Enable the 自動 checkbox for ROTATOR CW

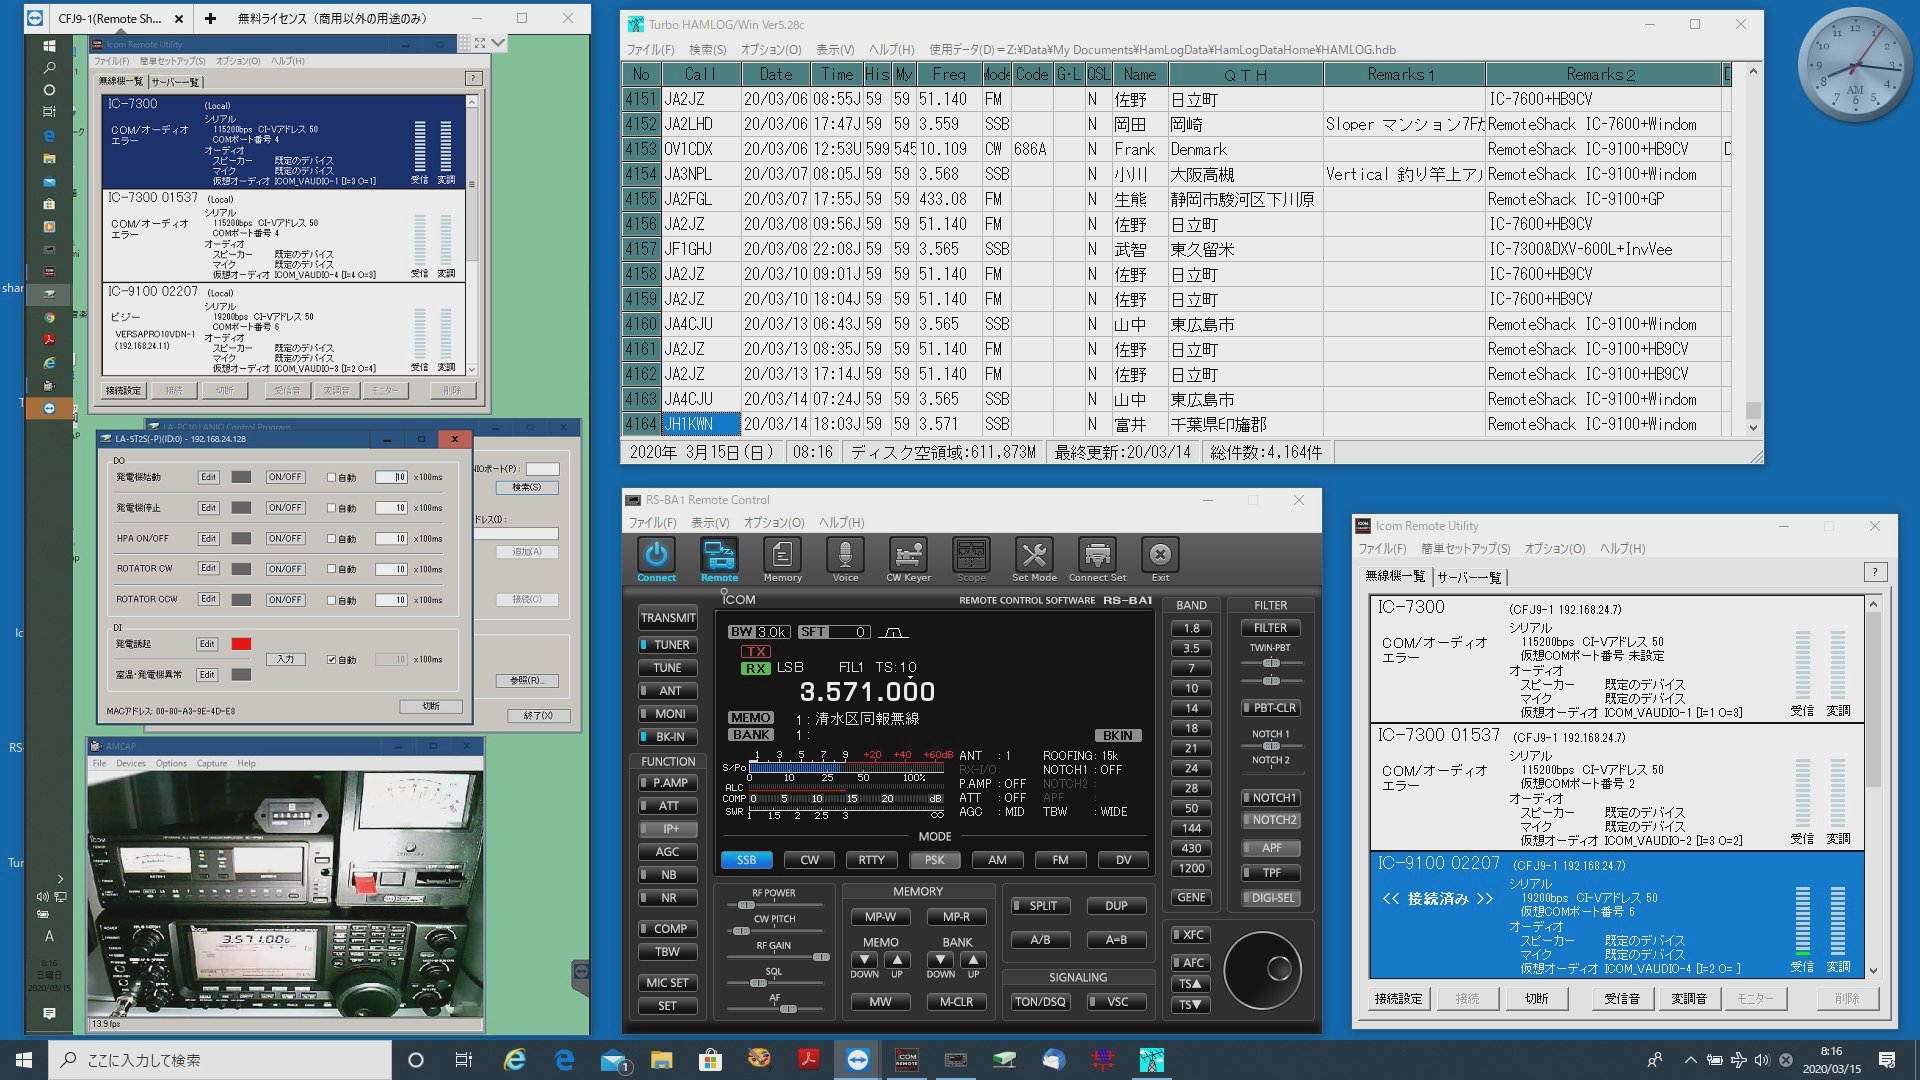click(x=331, y=570)
